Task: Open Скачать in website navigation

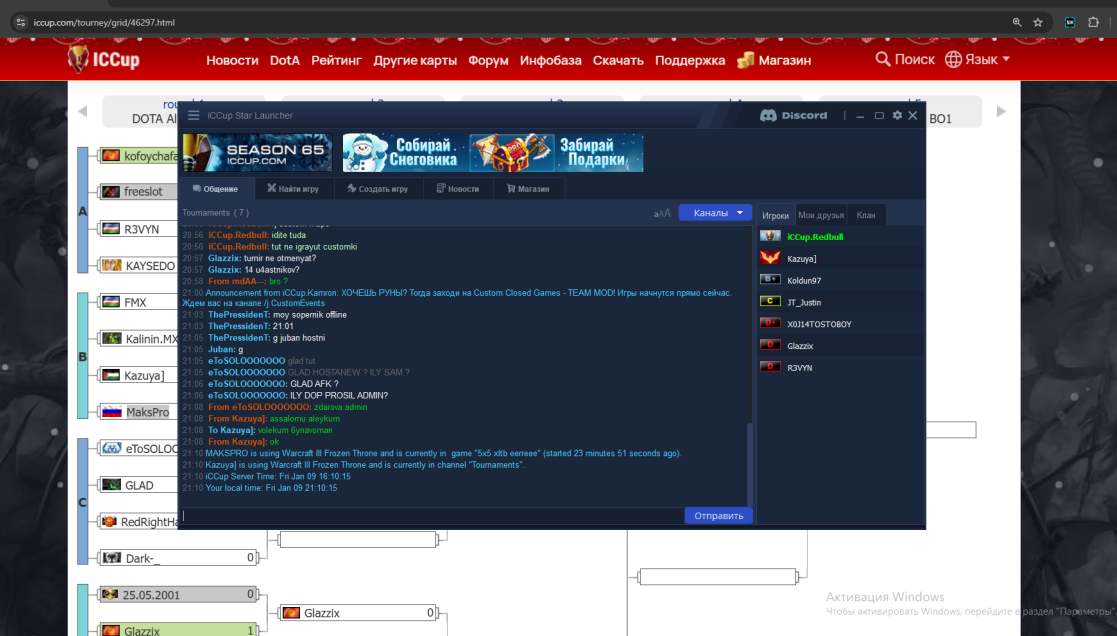Action: coord(618,61)
